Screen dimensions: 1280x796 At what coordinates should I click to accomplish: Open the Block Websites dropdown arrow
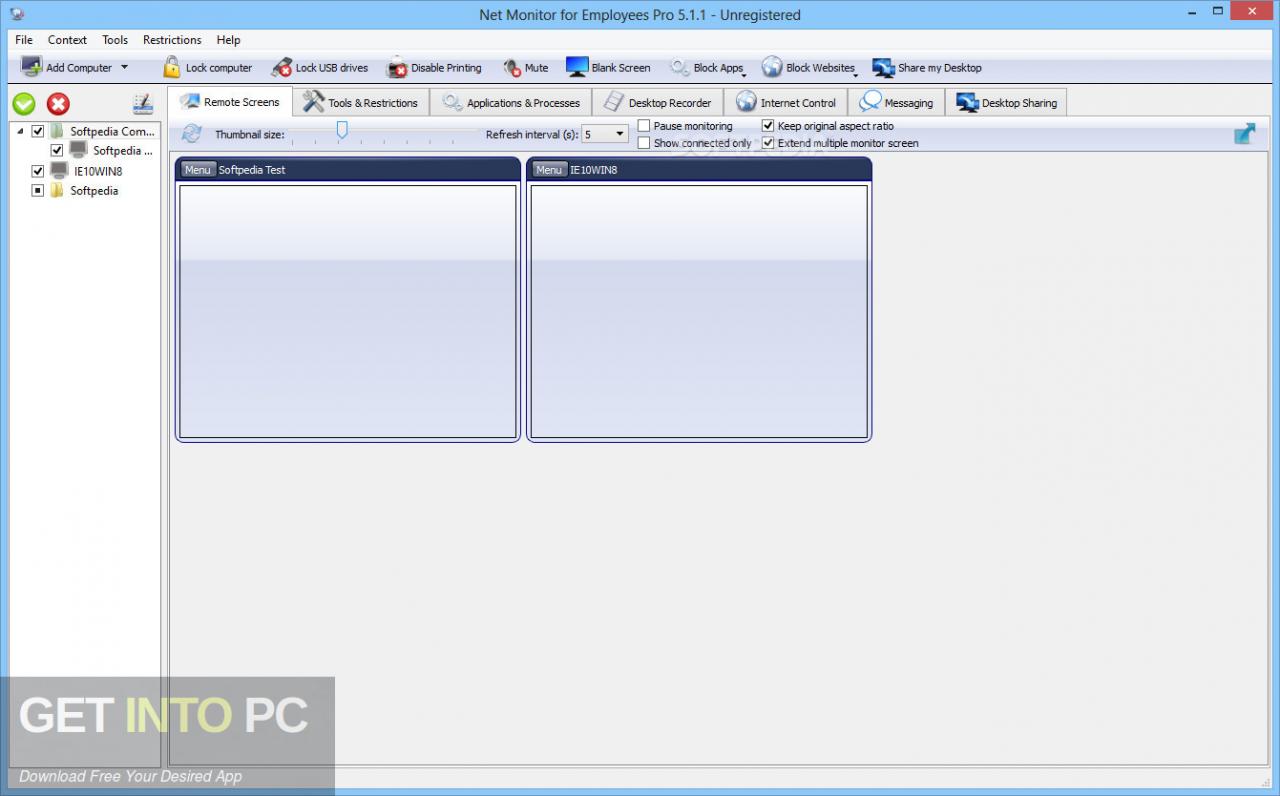856,74
